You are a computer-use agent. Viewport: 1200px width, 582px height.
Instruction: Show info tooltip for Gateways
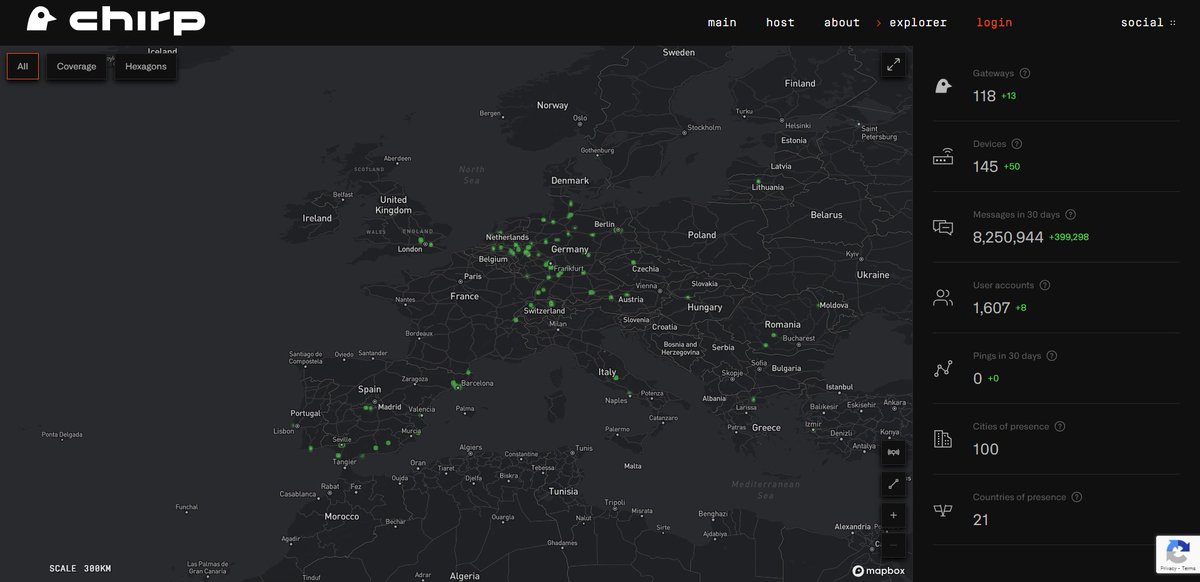[1025, 73]
